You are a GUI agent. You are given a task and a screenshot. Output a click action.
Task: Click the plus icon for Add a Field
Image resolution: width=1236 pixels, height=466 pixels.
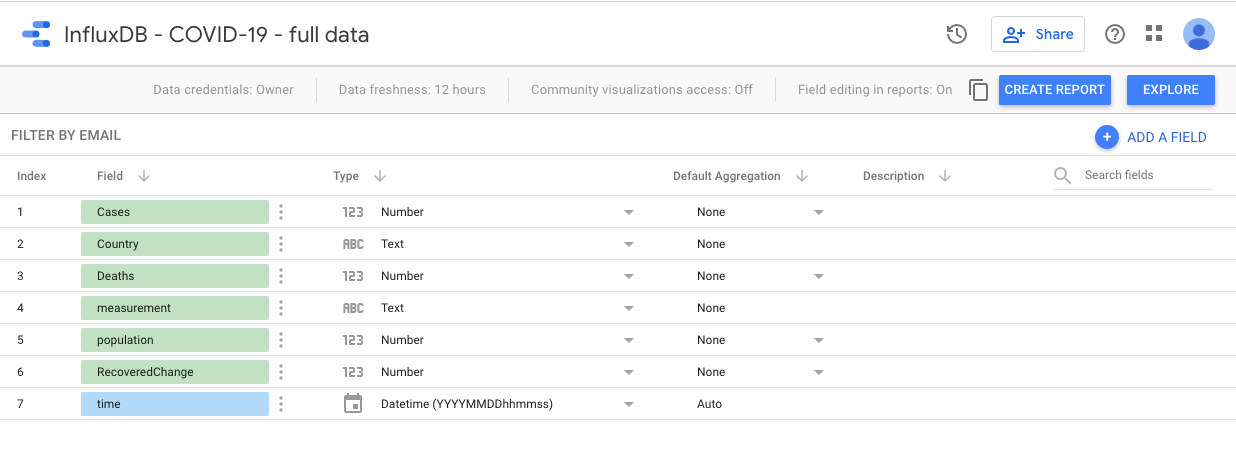1107,137
